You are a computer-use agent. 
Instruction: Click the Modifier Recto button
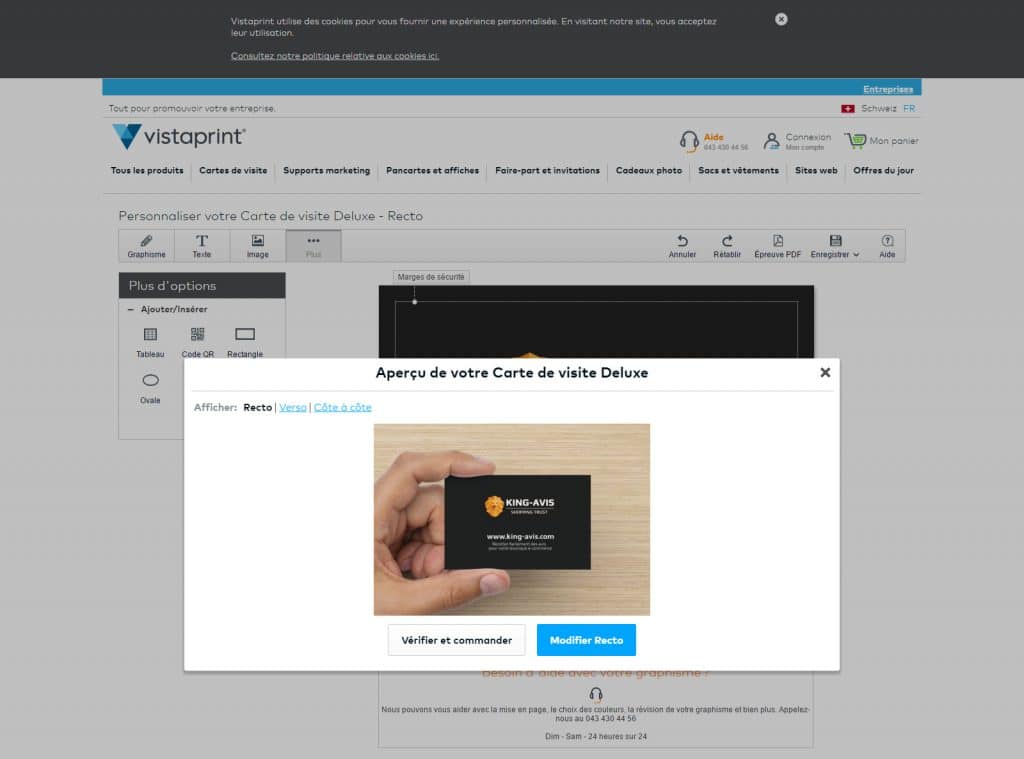586,640
